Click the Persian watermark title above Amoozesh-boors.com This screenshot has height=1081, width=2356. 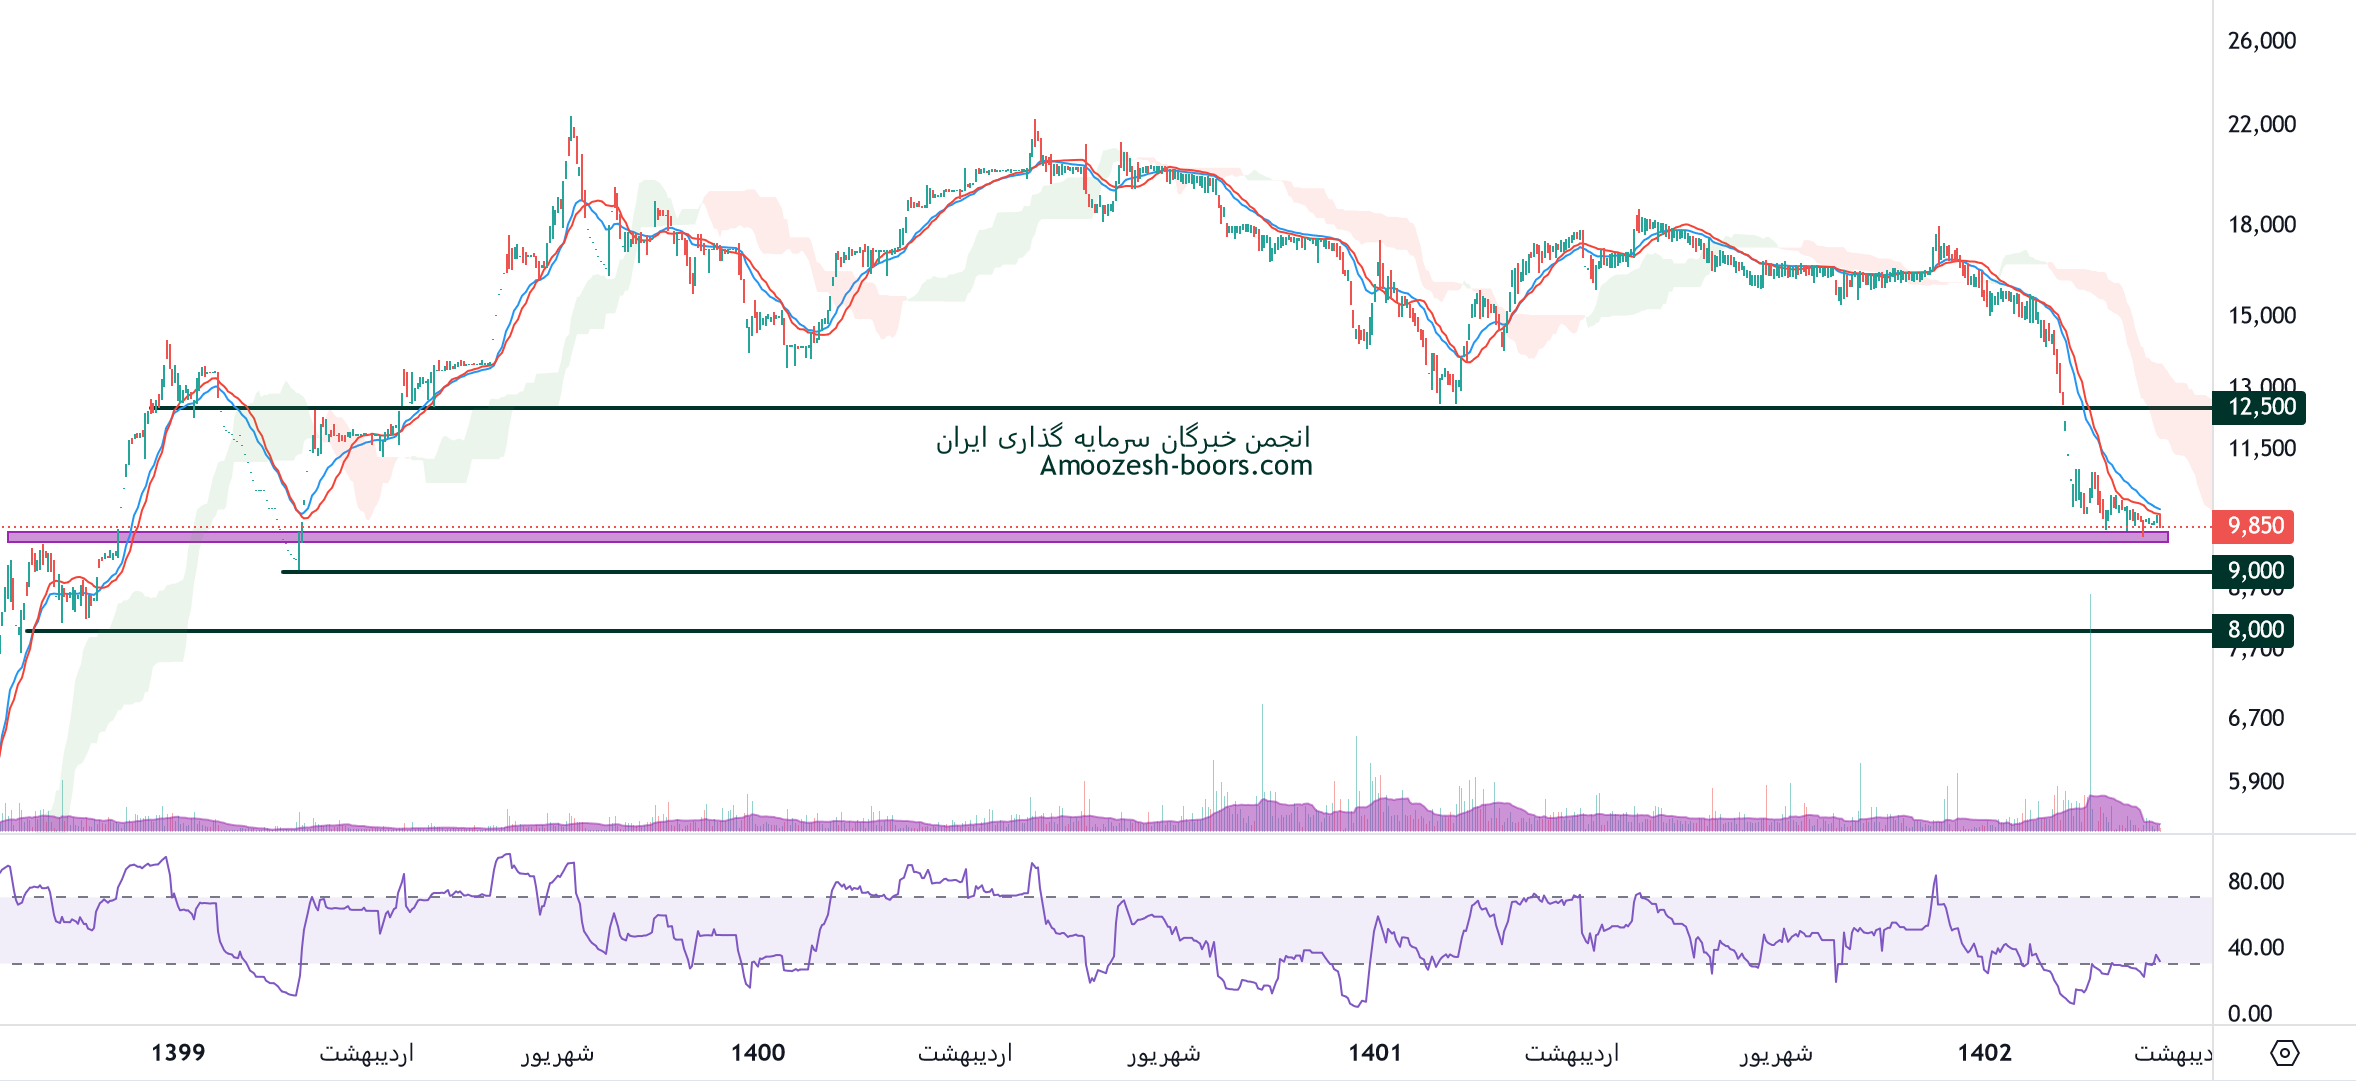click(1123, 438)
